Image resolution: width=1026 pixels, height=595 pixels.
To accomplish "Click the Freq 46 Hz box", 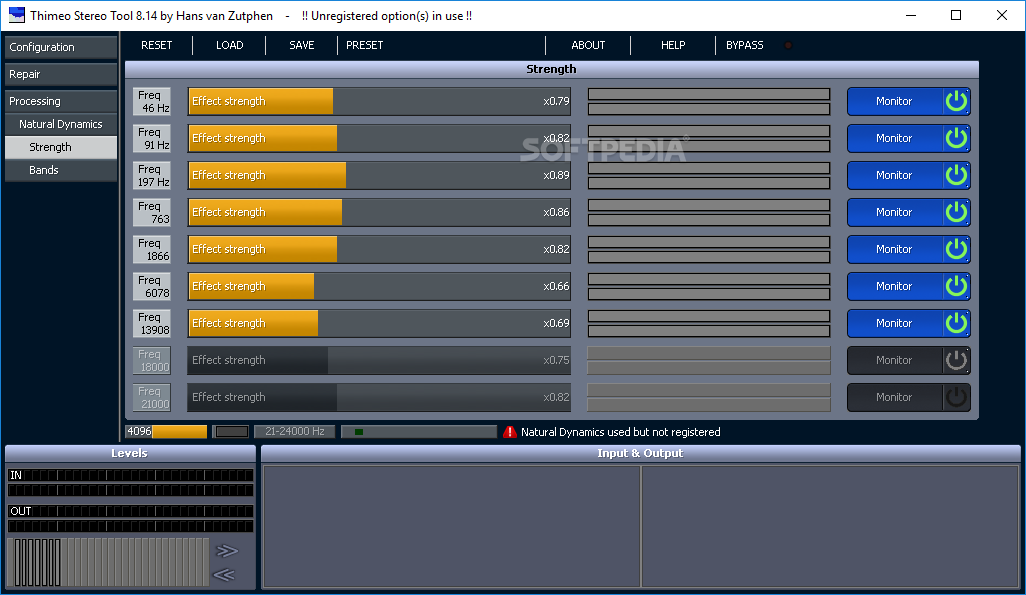I will 152,101.
